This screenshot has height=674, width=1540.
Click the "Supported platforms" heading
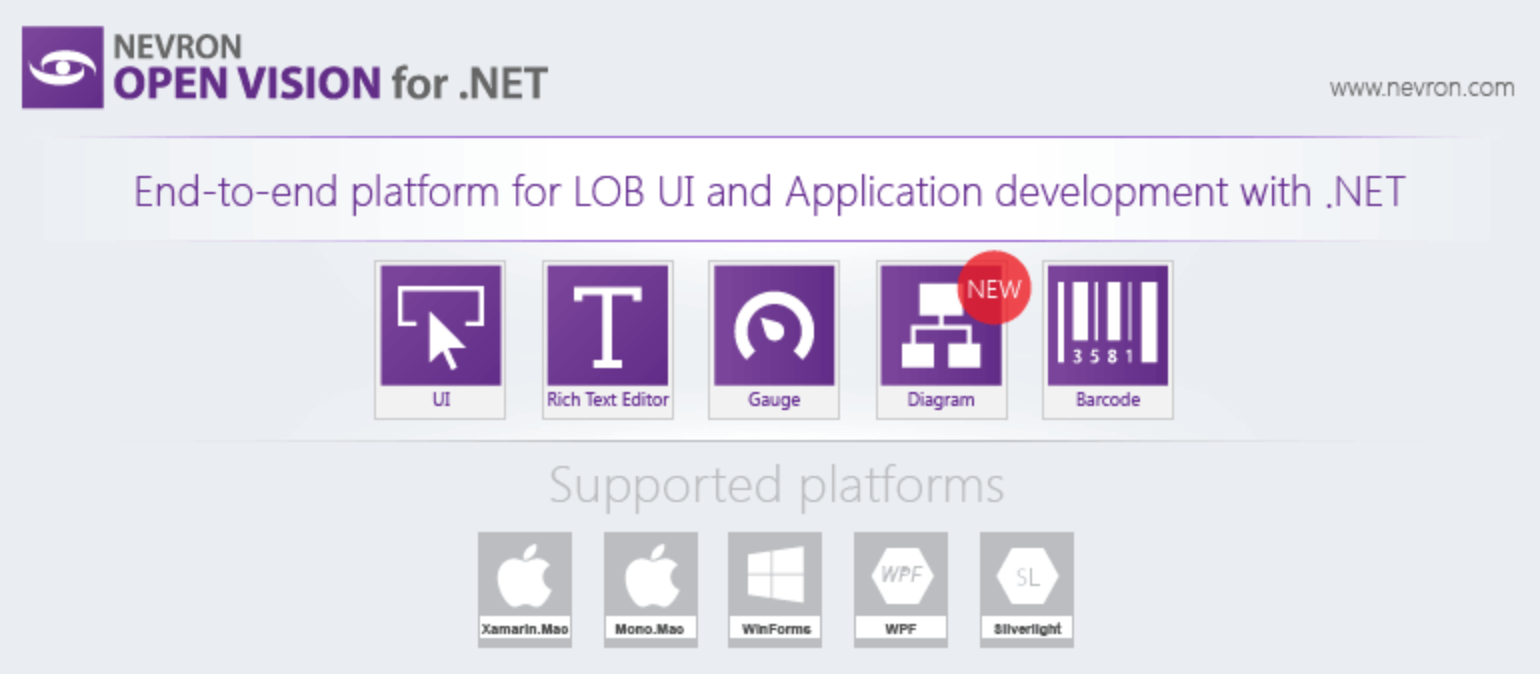[x=776, y=486]
